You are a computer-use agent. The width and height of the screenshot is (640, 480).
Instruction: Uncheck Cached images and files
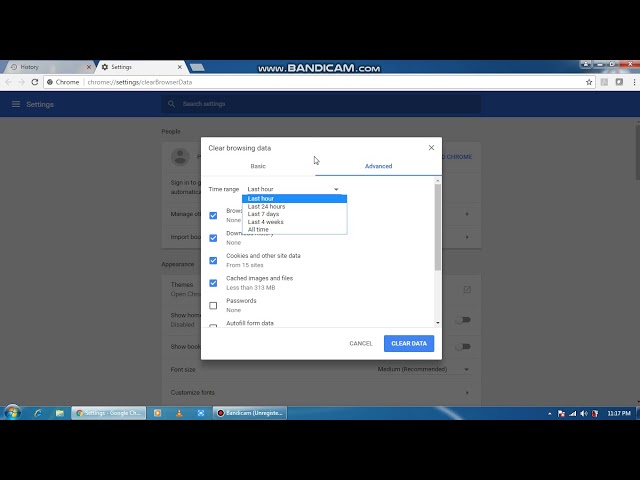click(x=213, y=283)
